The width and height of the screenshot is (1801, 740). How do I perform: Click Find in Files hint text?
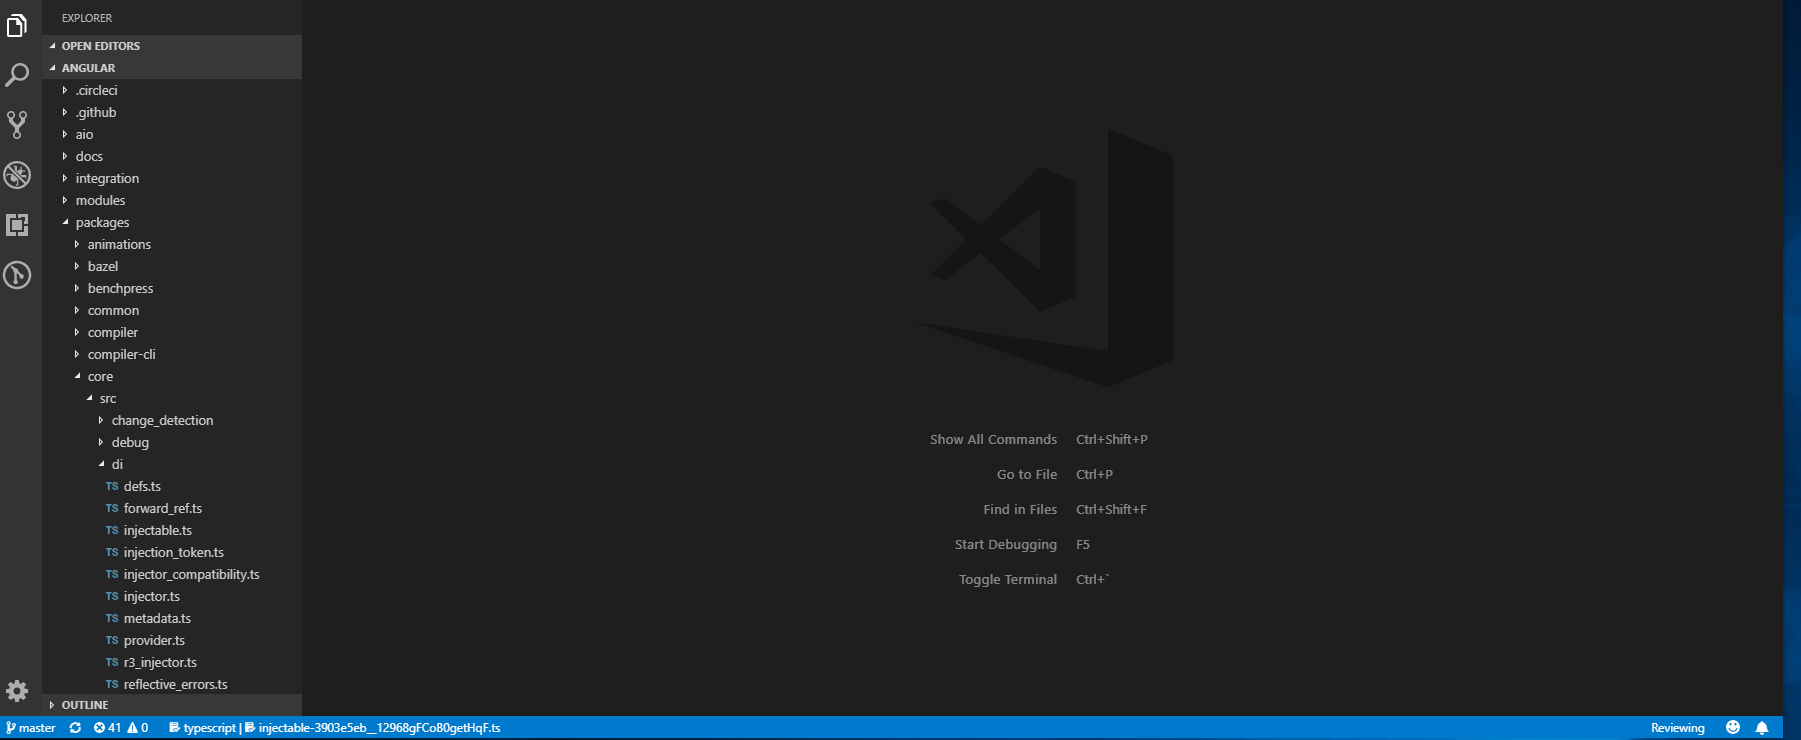pos(1020,509)
